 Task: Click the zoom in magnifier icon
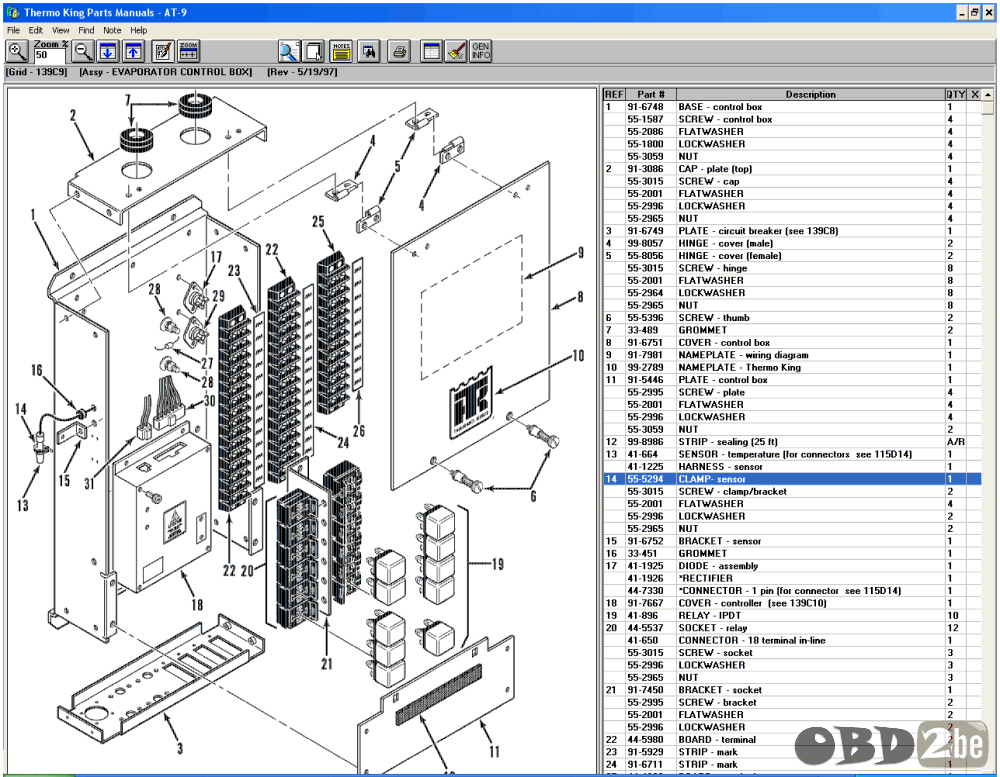pos(17,51)
